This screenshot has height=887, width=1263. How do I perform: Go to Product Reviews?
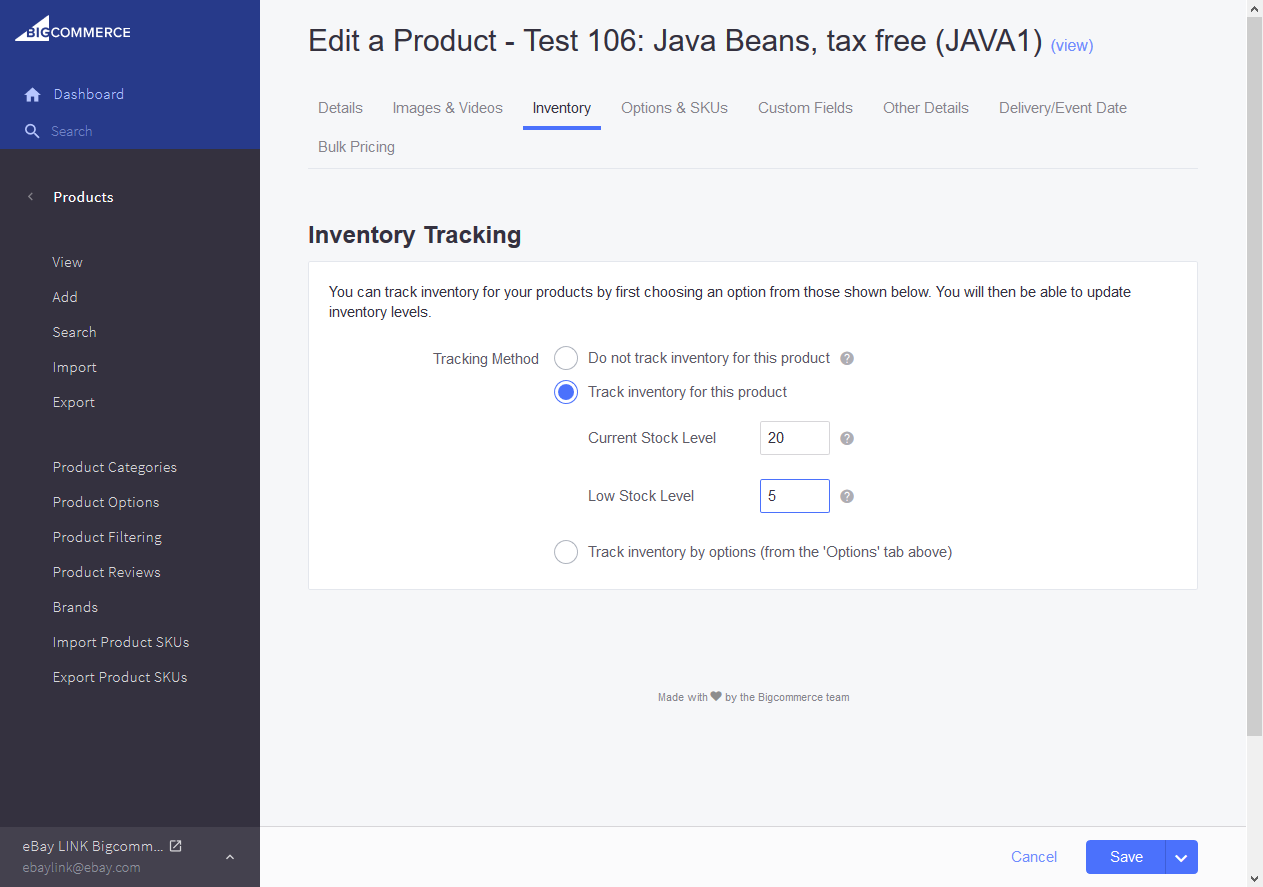(107, 572)
